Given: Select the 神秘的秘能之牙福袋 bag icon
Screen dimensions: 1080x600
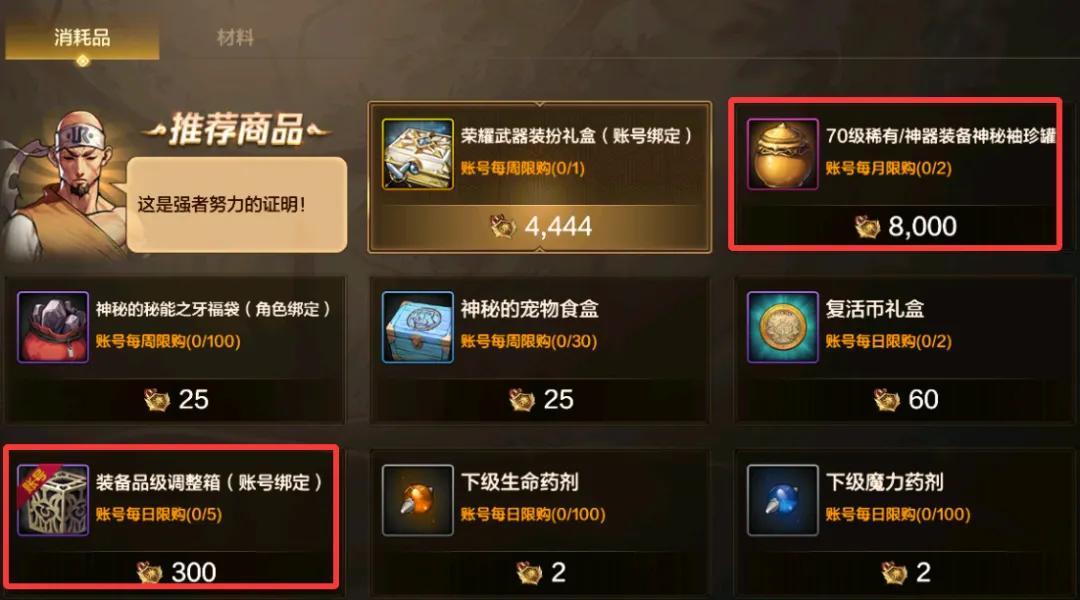Looking at the screenshot, I should coord(53,327).
